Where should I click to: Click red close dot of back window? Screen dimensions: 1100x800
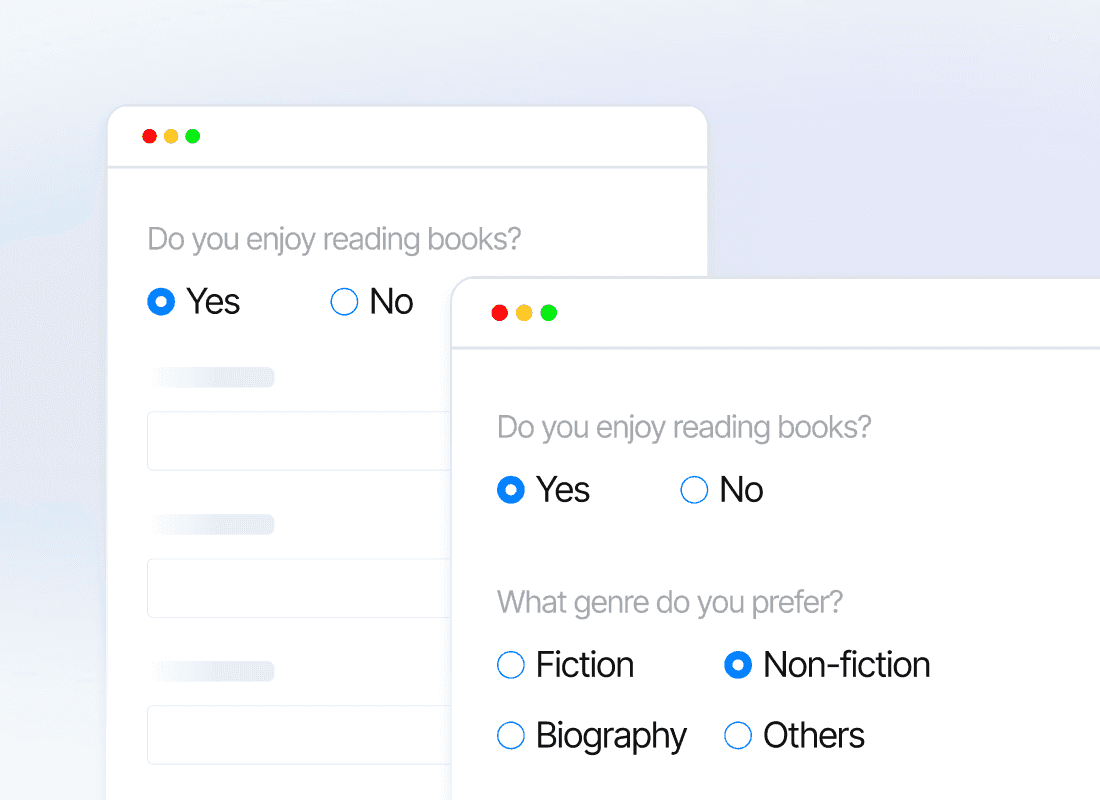(x=150, y=136)
